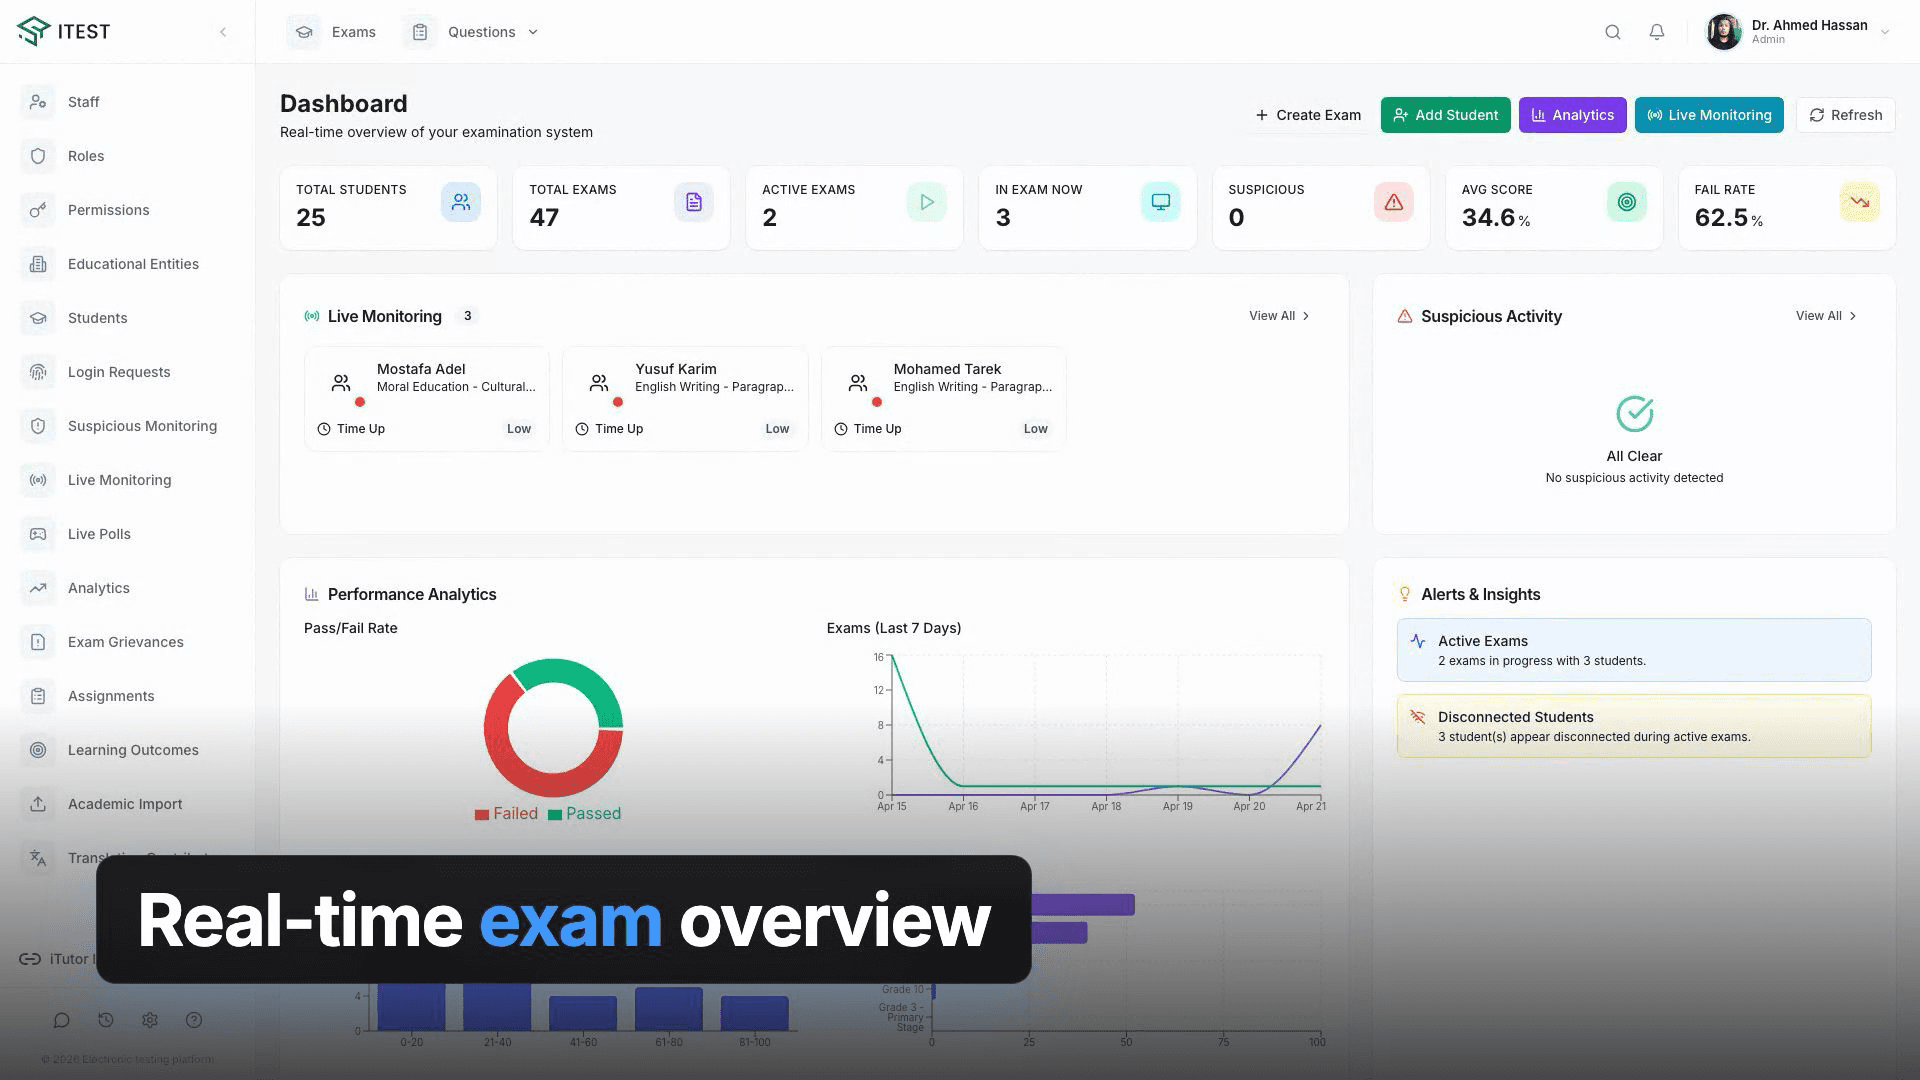Click the Active Exams alert
The image size is (1920, 1080).
pyautogui.click(x=1634, y=650)
